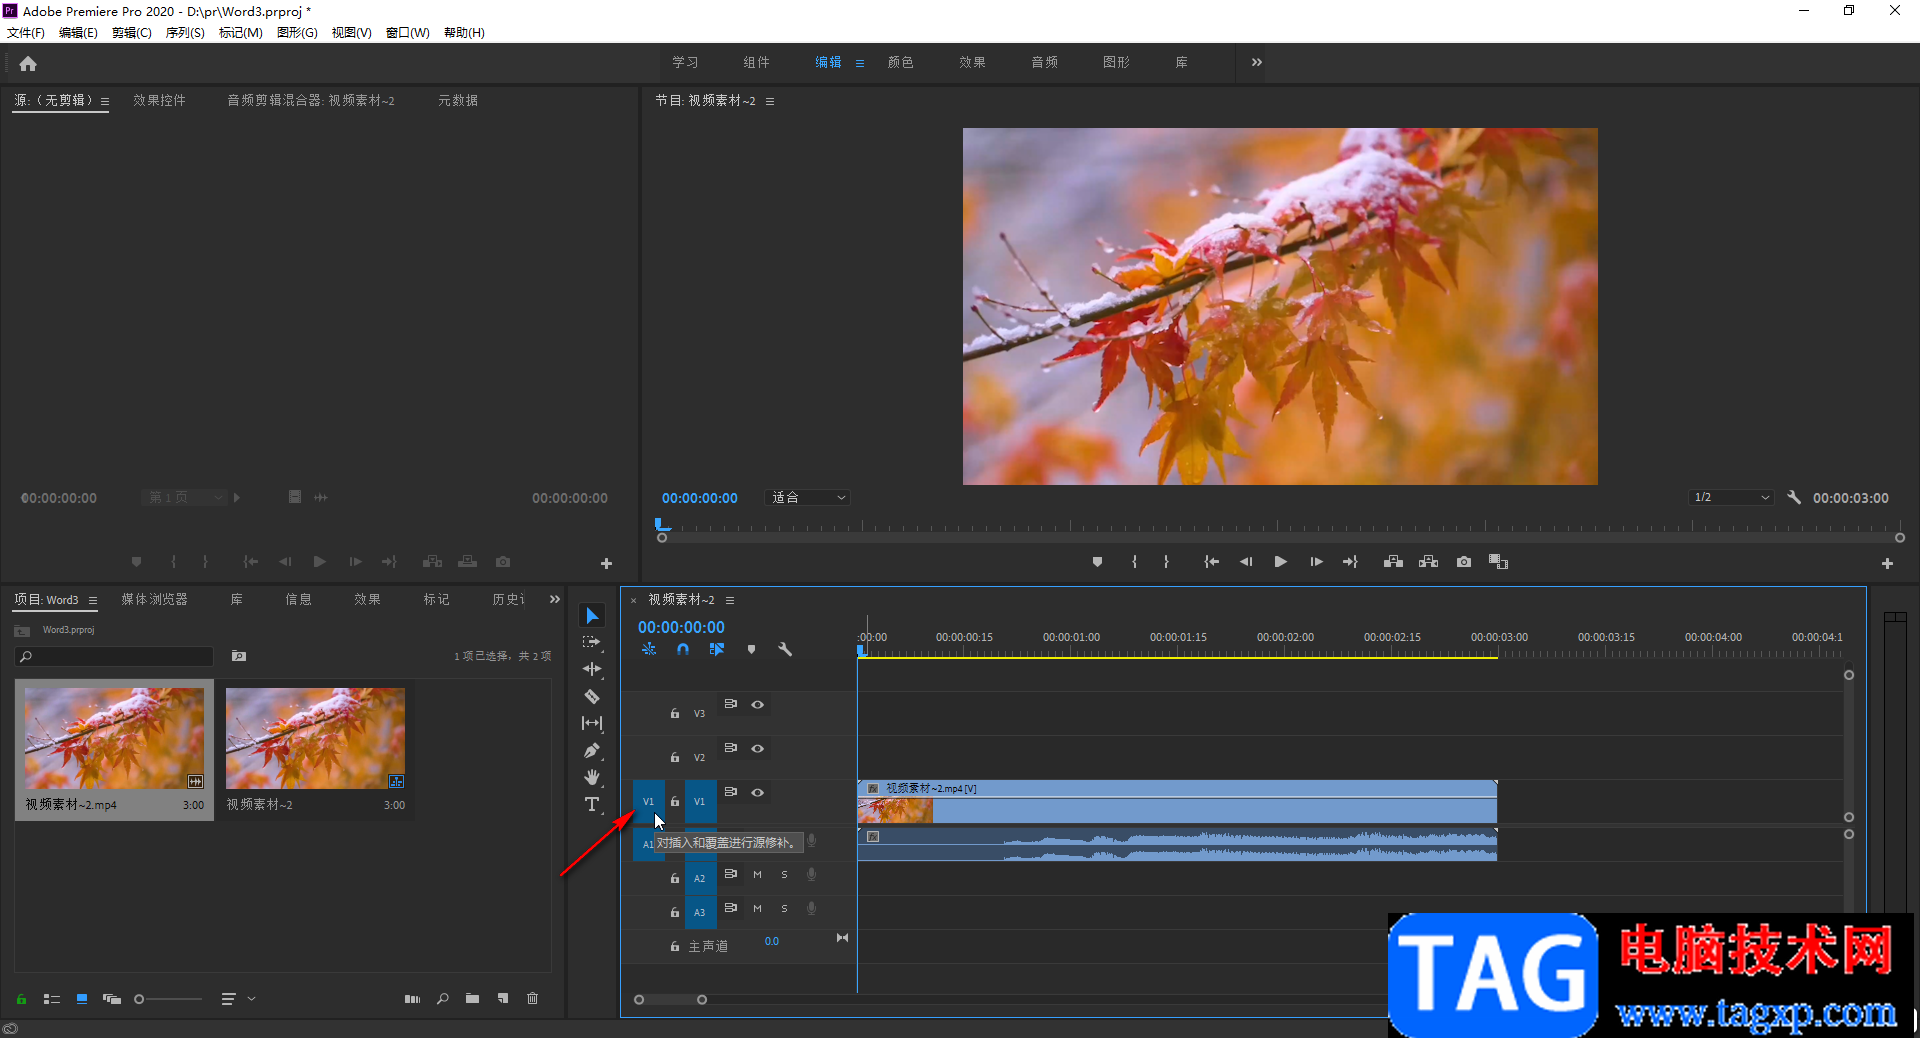Open program monitor panel menu
Screen dimensions: 1920x1038
tap(770, 101)
